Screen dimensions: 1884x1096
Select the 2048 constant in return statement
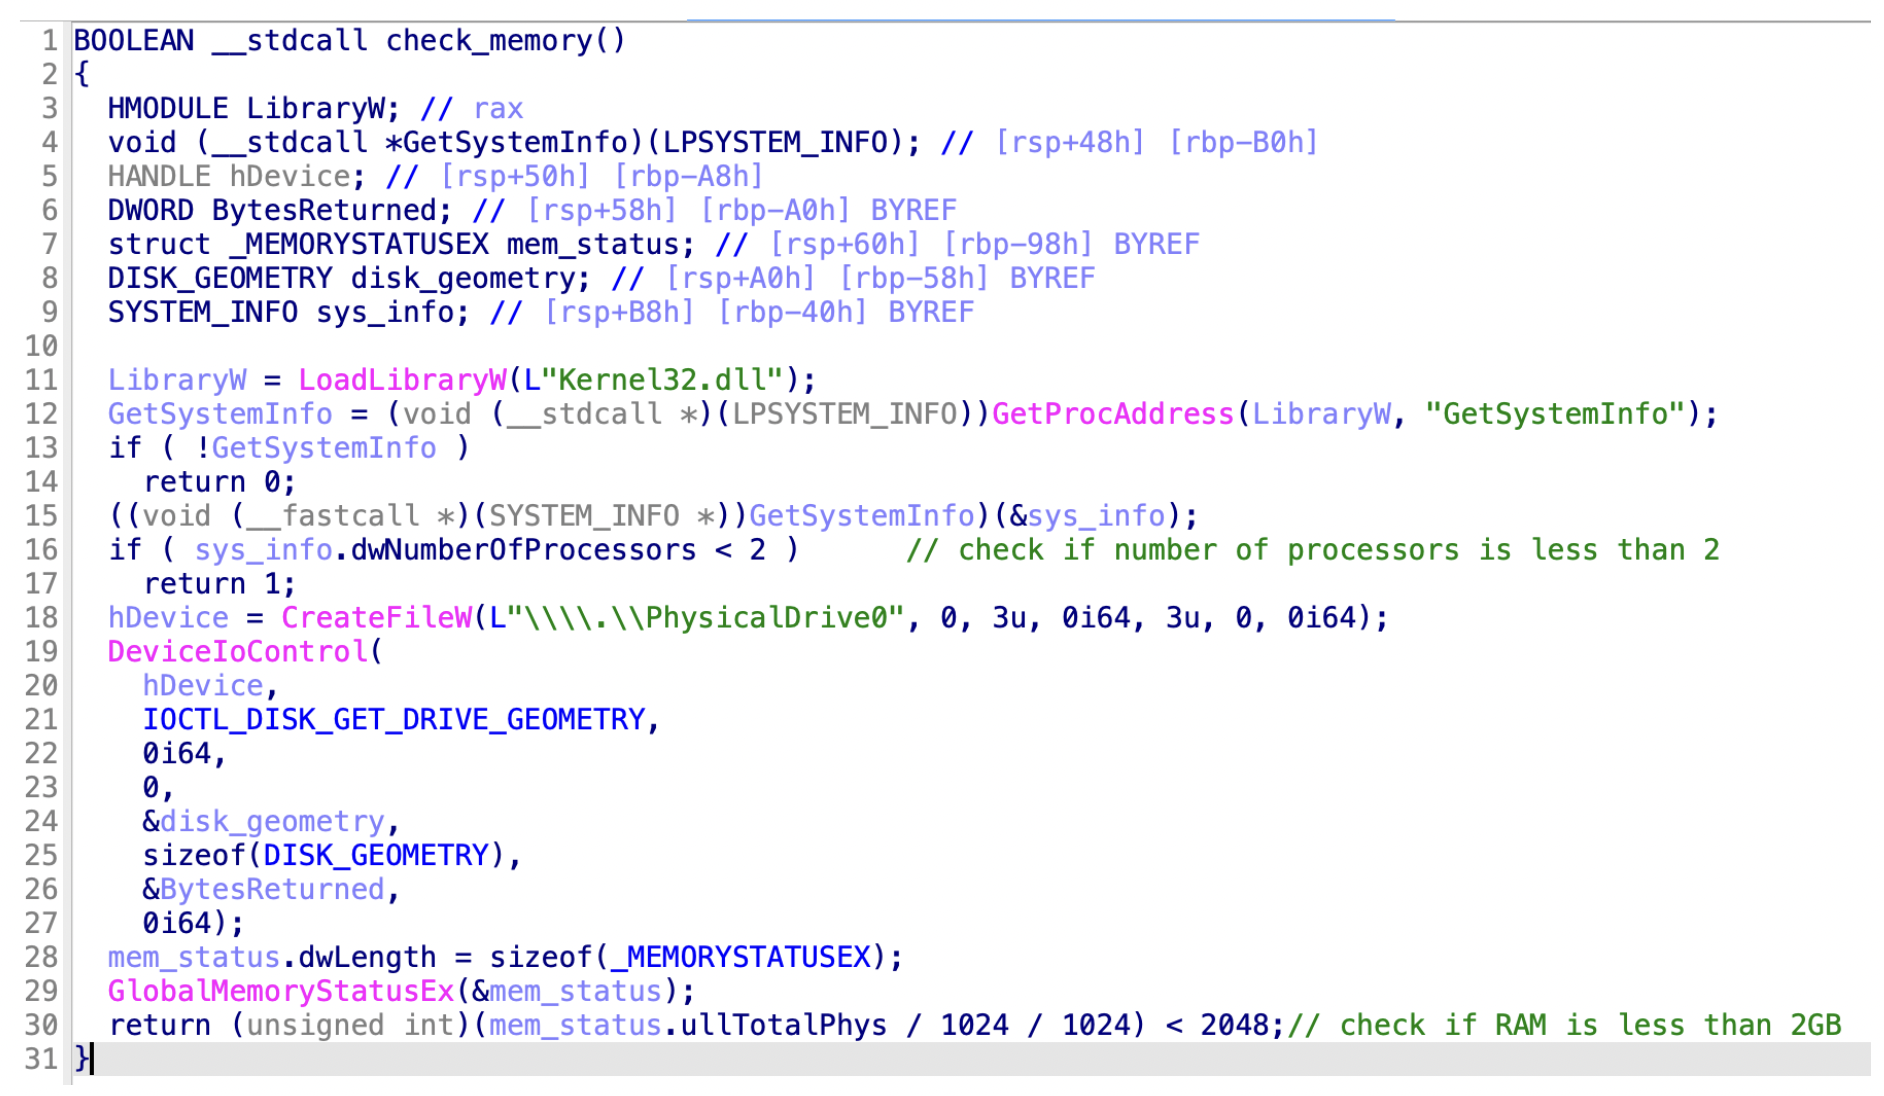(1234, 1026)
